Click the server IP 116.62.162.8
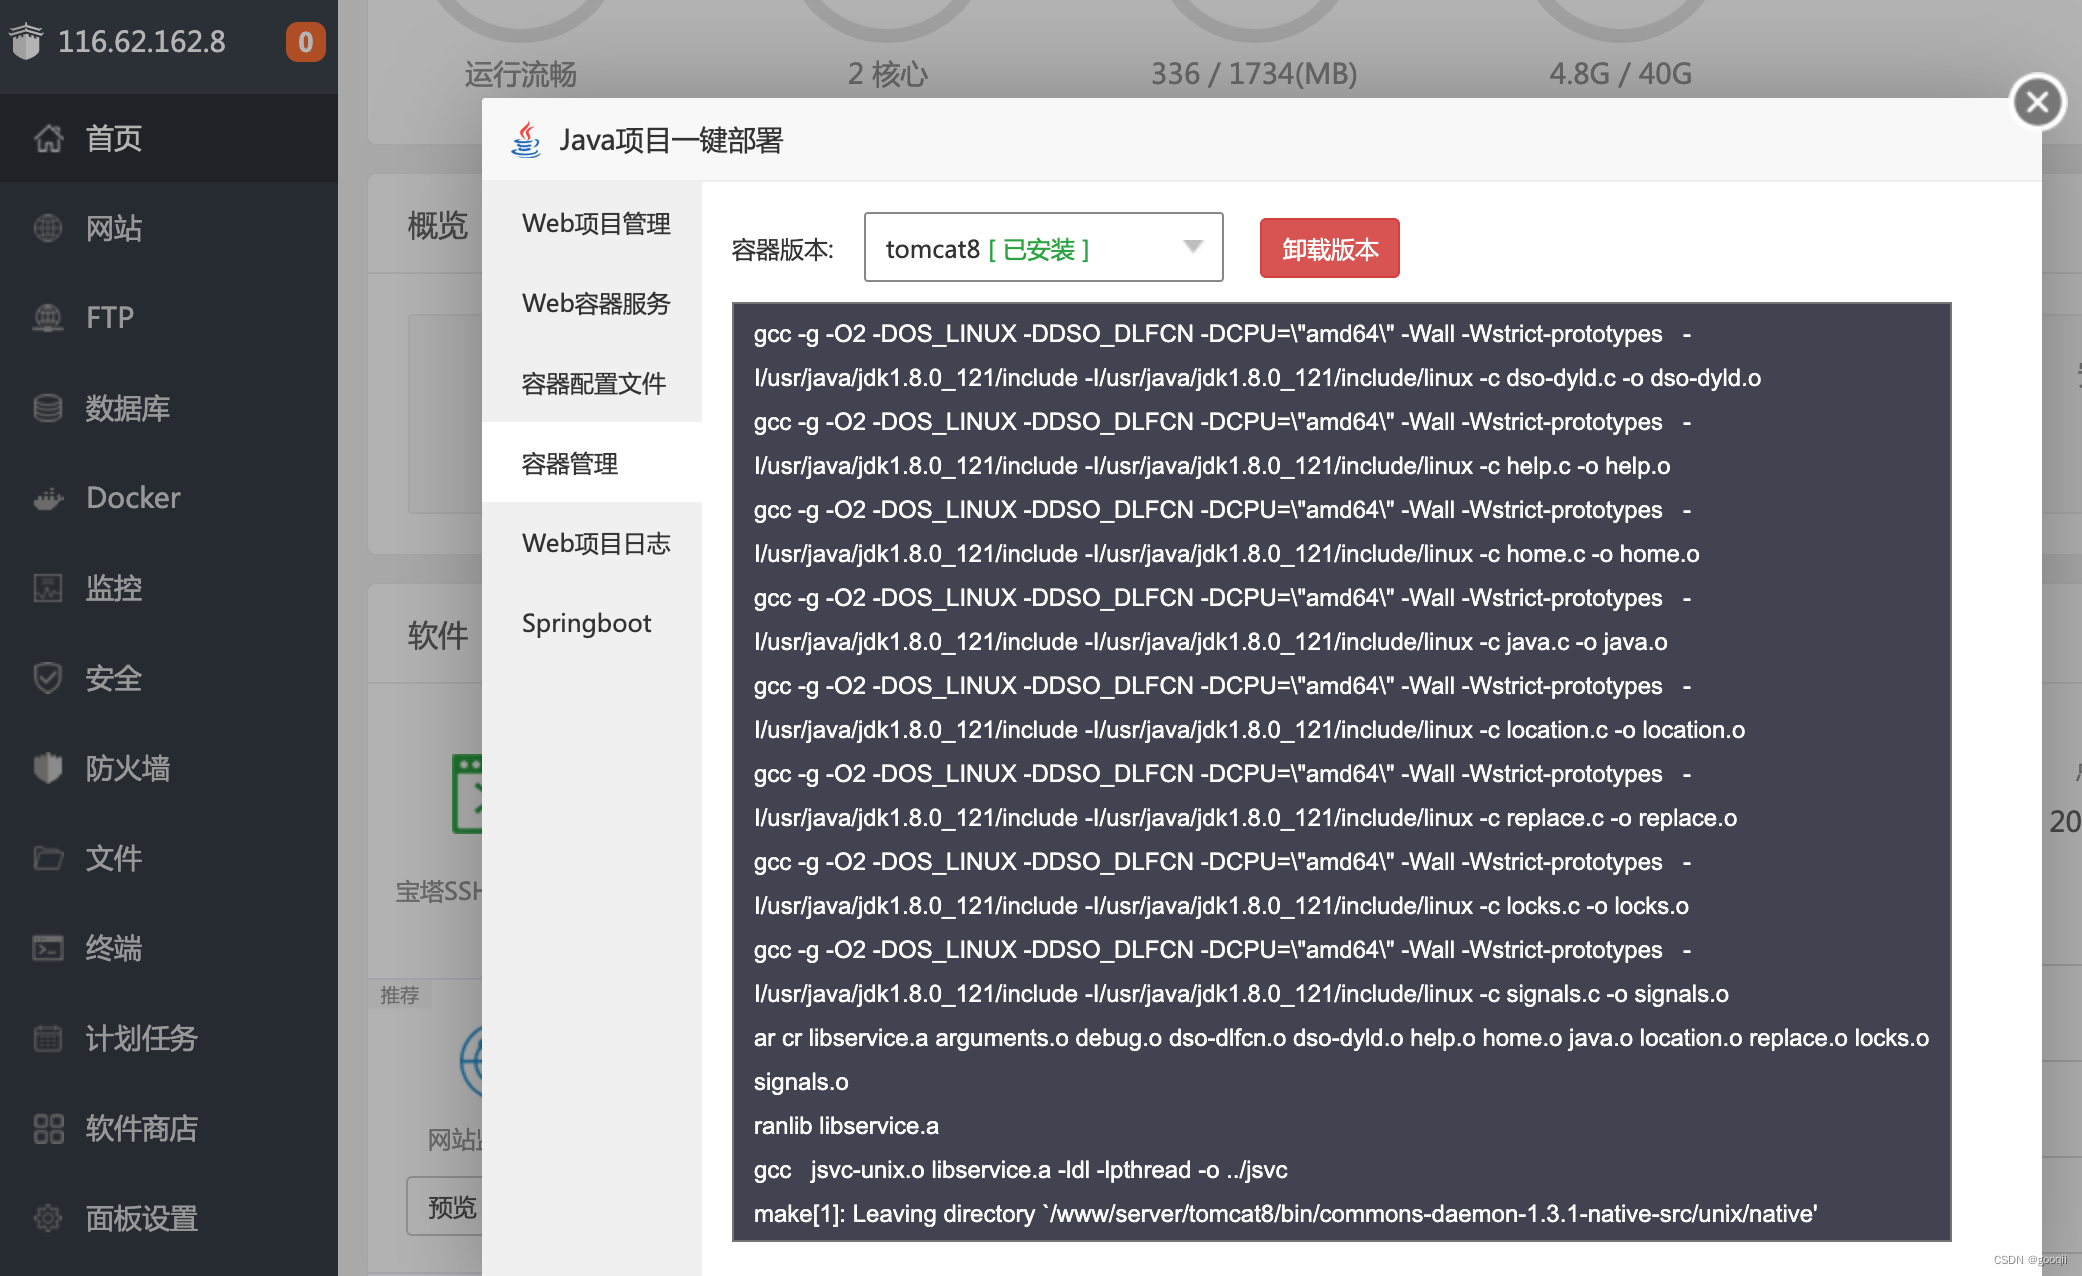Screen dimensions: 2082x1276 (x=142, y=42)
